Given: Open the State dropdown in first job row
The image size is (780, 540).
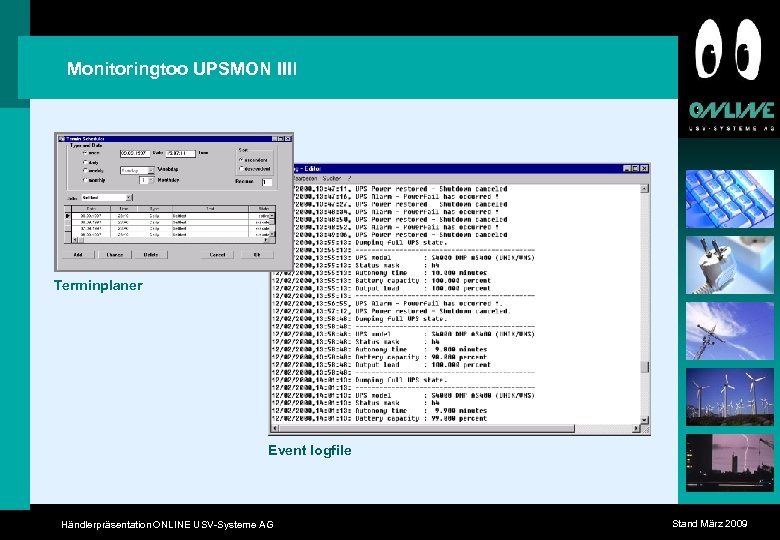Looking at the screenshot, I should click(x=272, y=216).
